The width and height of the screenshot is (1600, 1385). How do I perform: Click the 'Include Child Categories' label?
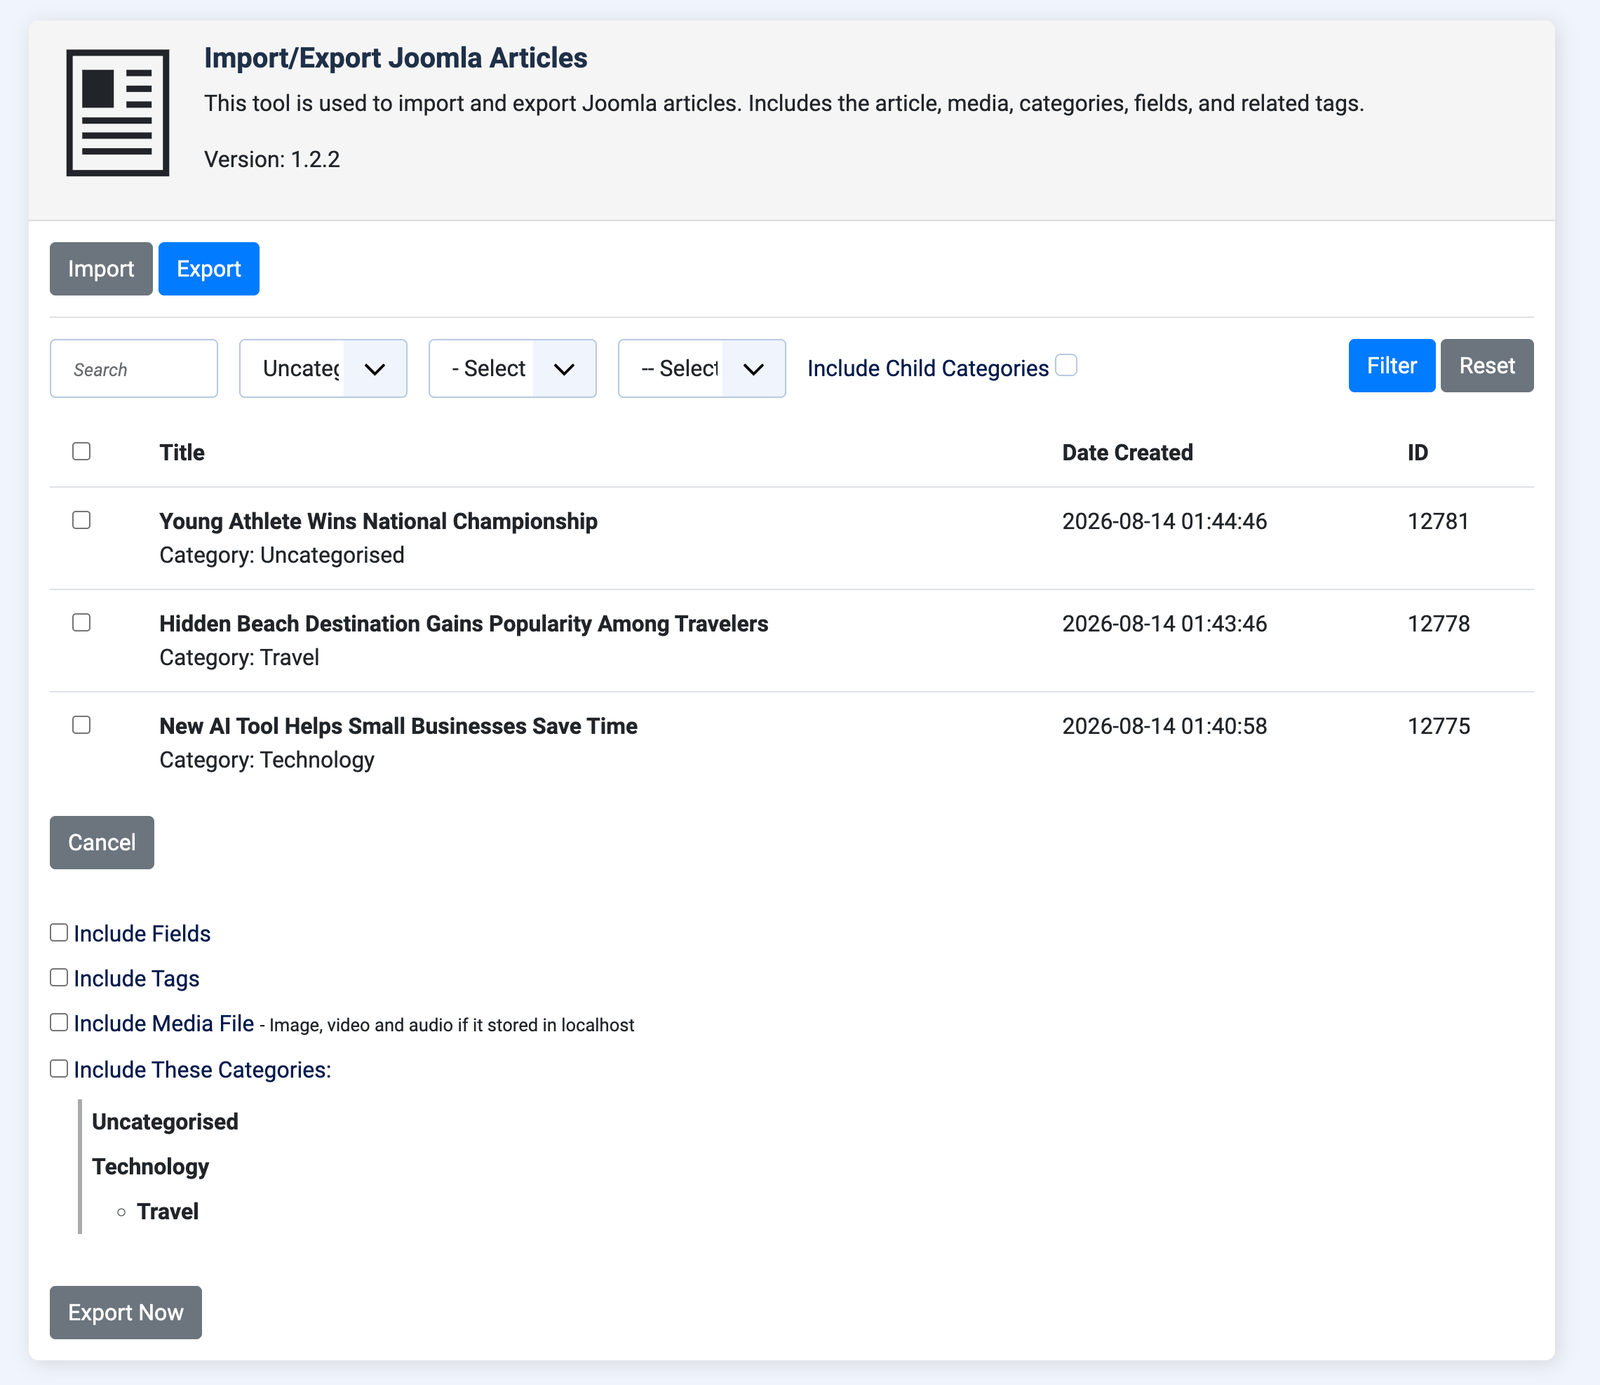click(928, 368)
